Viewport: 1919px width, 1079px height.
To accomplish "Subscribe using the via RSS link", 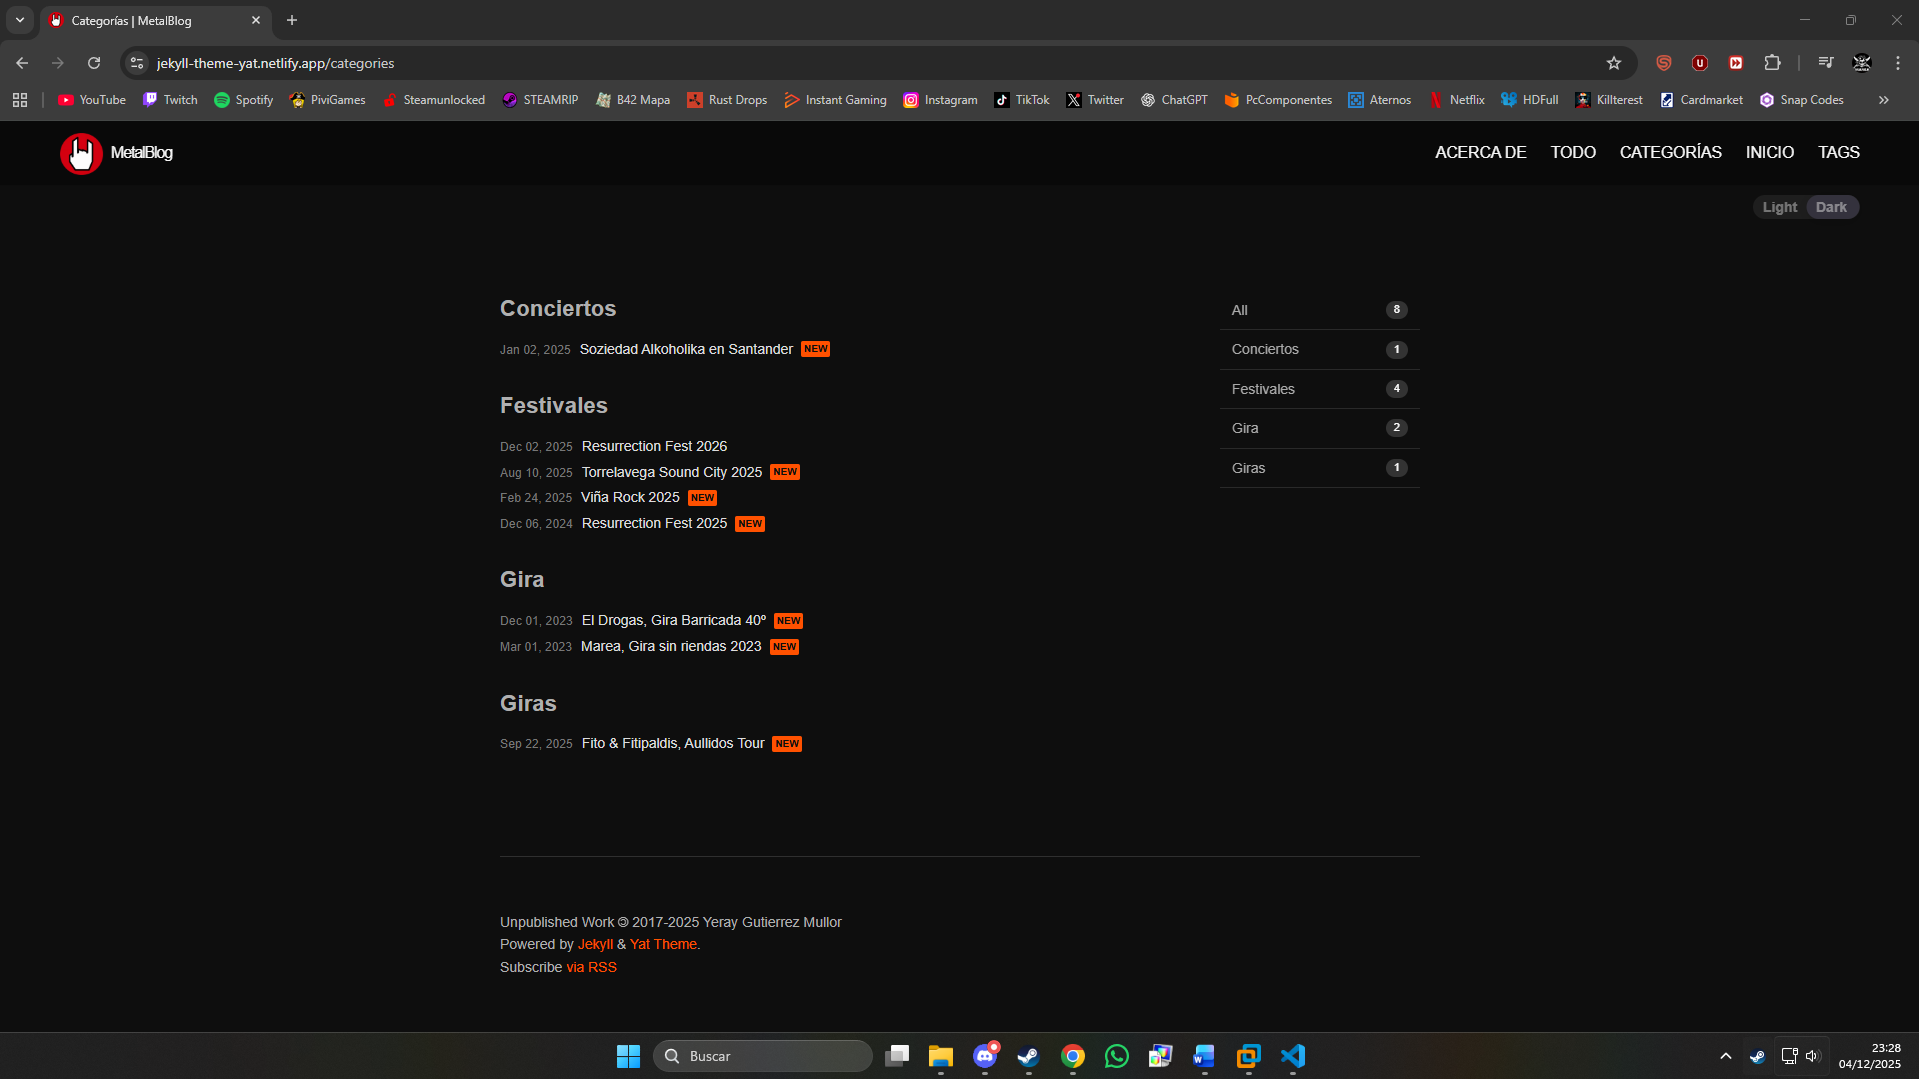I will (x=591, y=967).
